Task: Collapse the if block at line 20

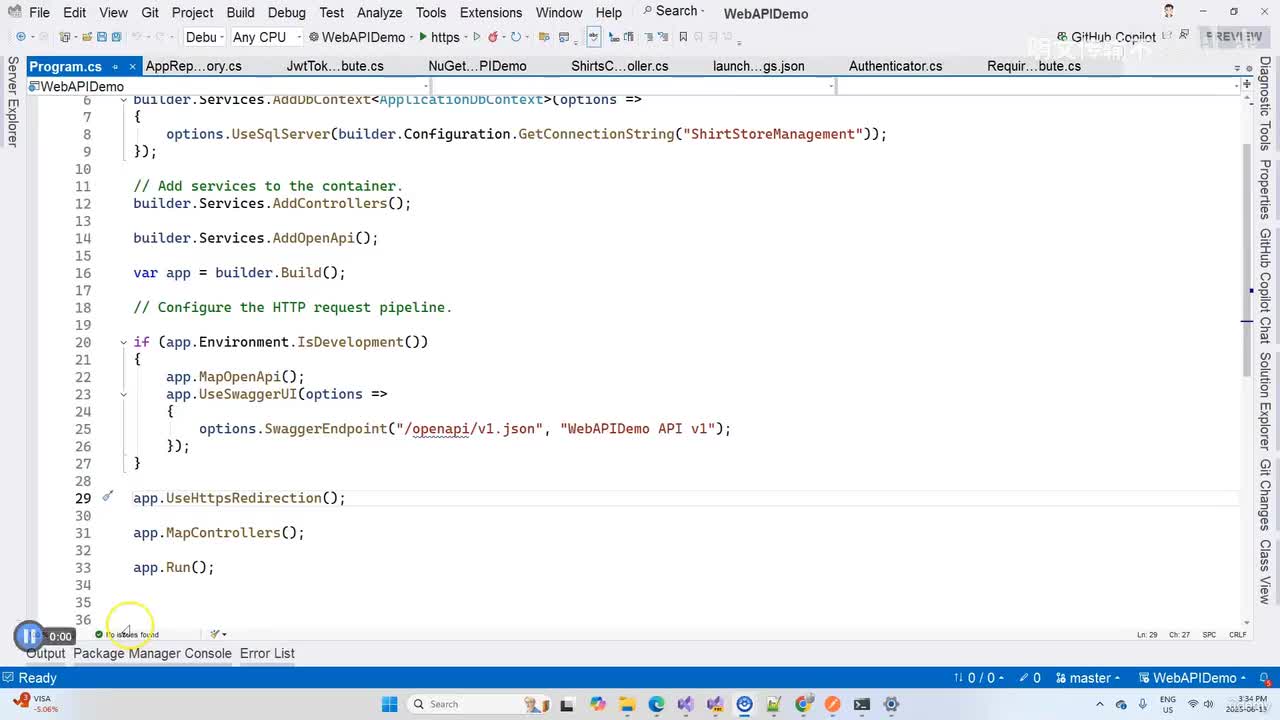Action: [123, 342]
